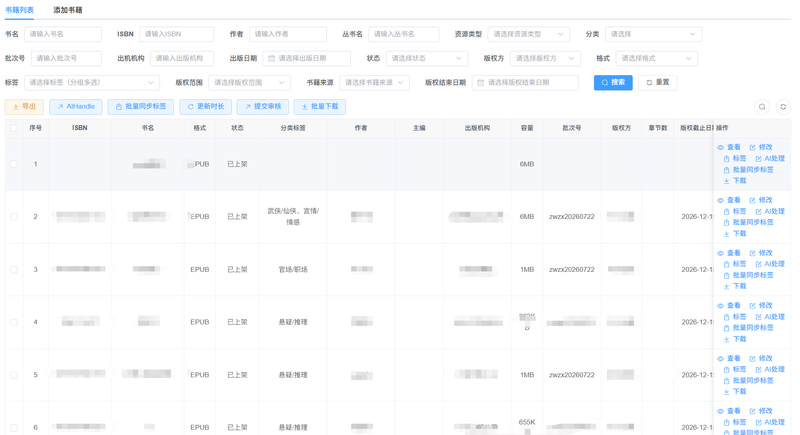
Task: Check the checkbox for row 1
Action: [x=14, y=164]
